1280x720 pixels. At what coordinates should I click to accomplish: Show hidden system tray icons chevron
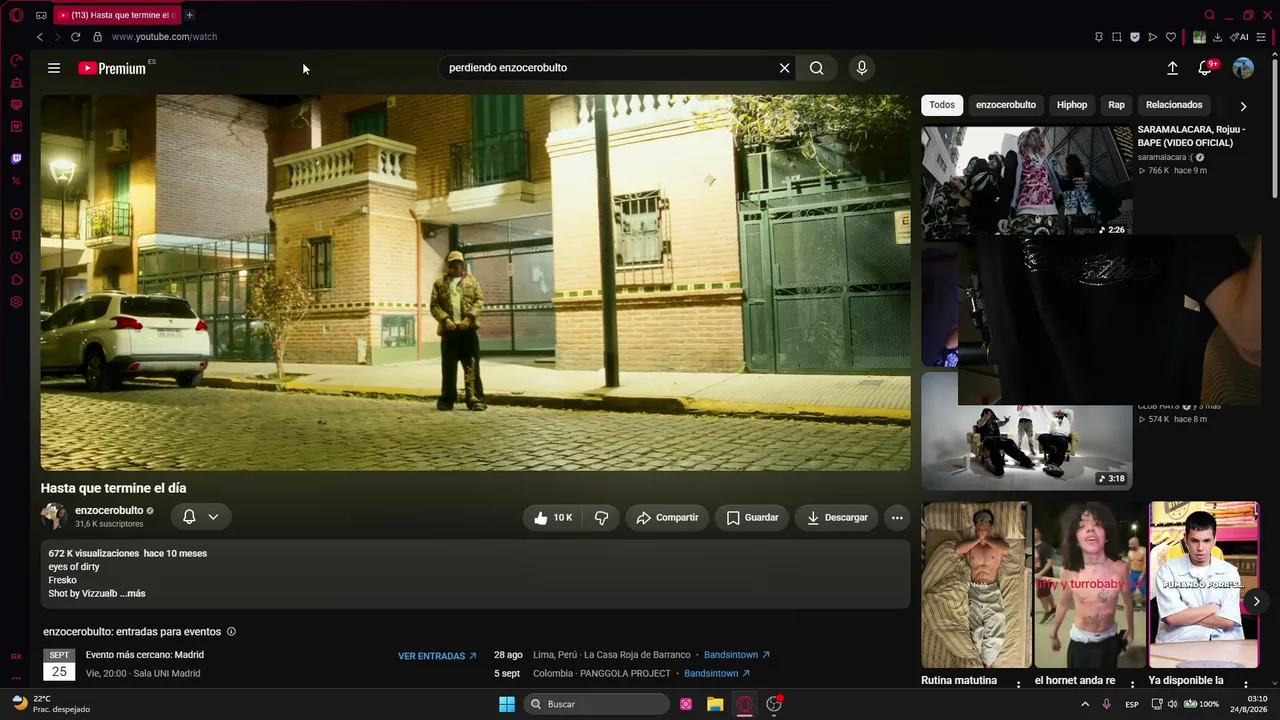(x=1085, y=704)
